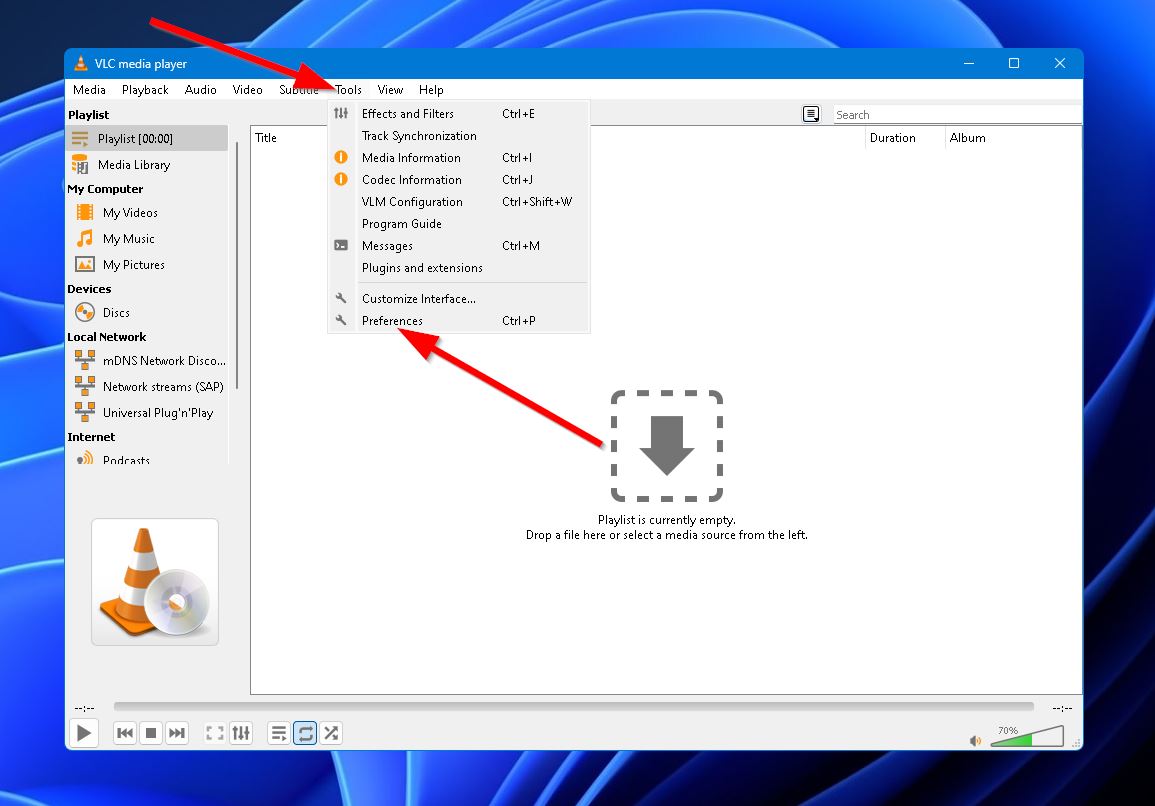Skip to previous media track
This screenshot has height=806, width=1155.
[x=125, y=733]
